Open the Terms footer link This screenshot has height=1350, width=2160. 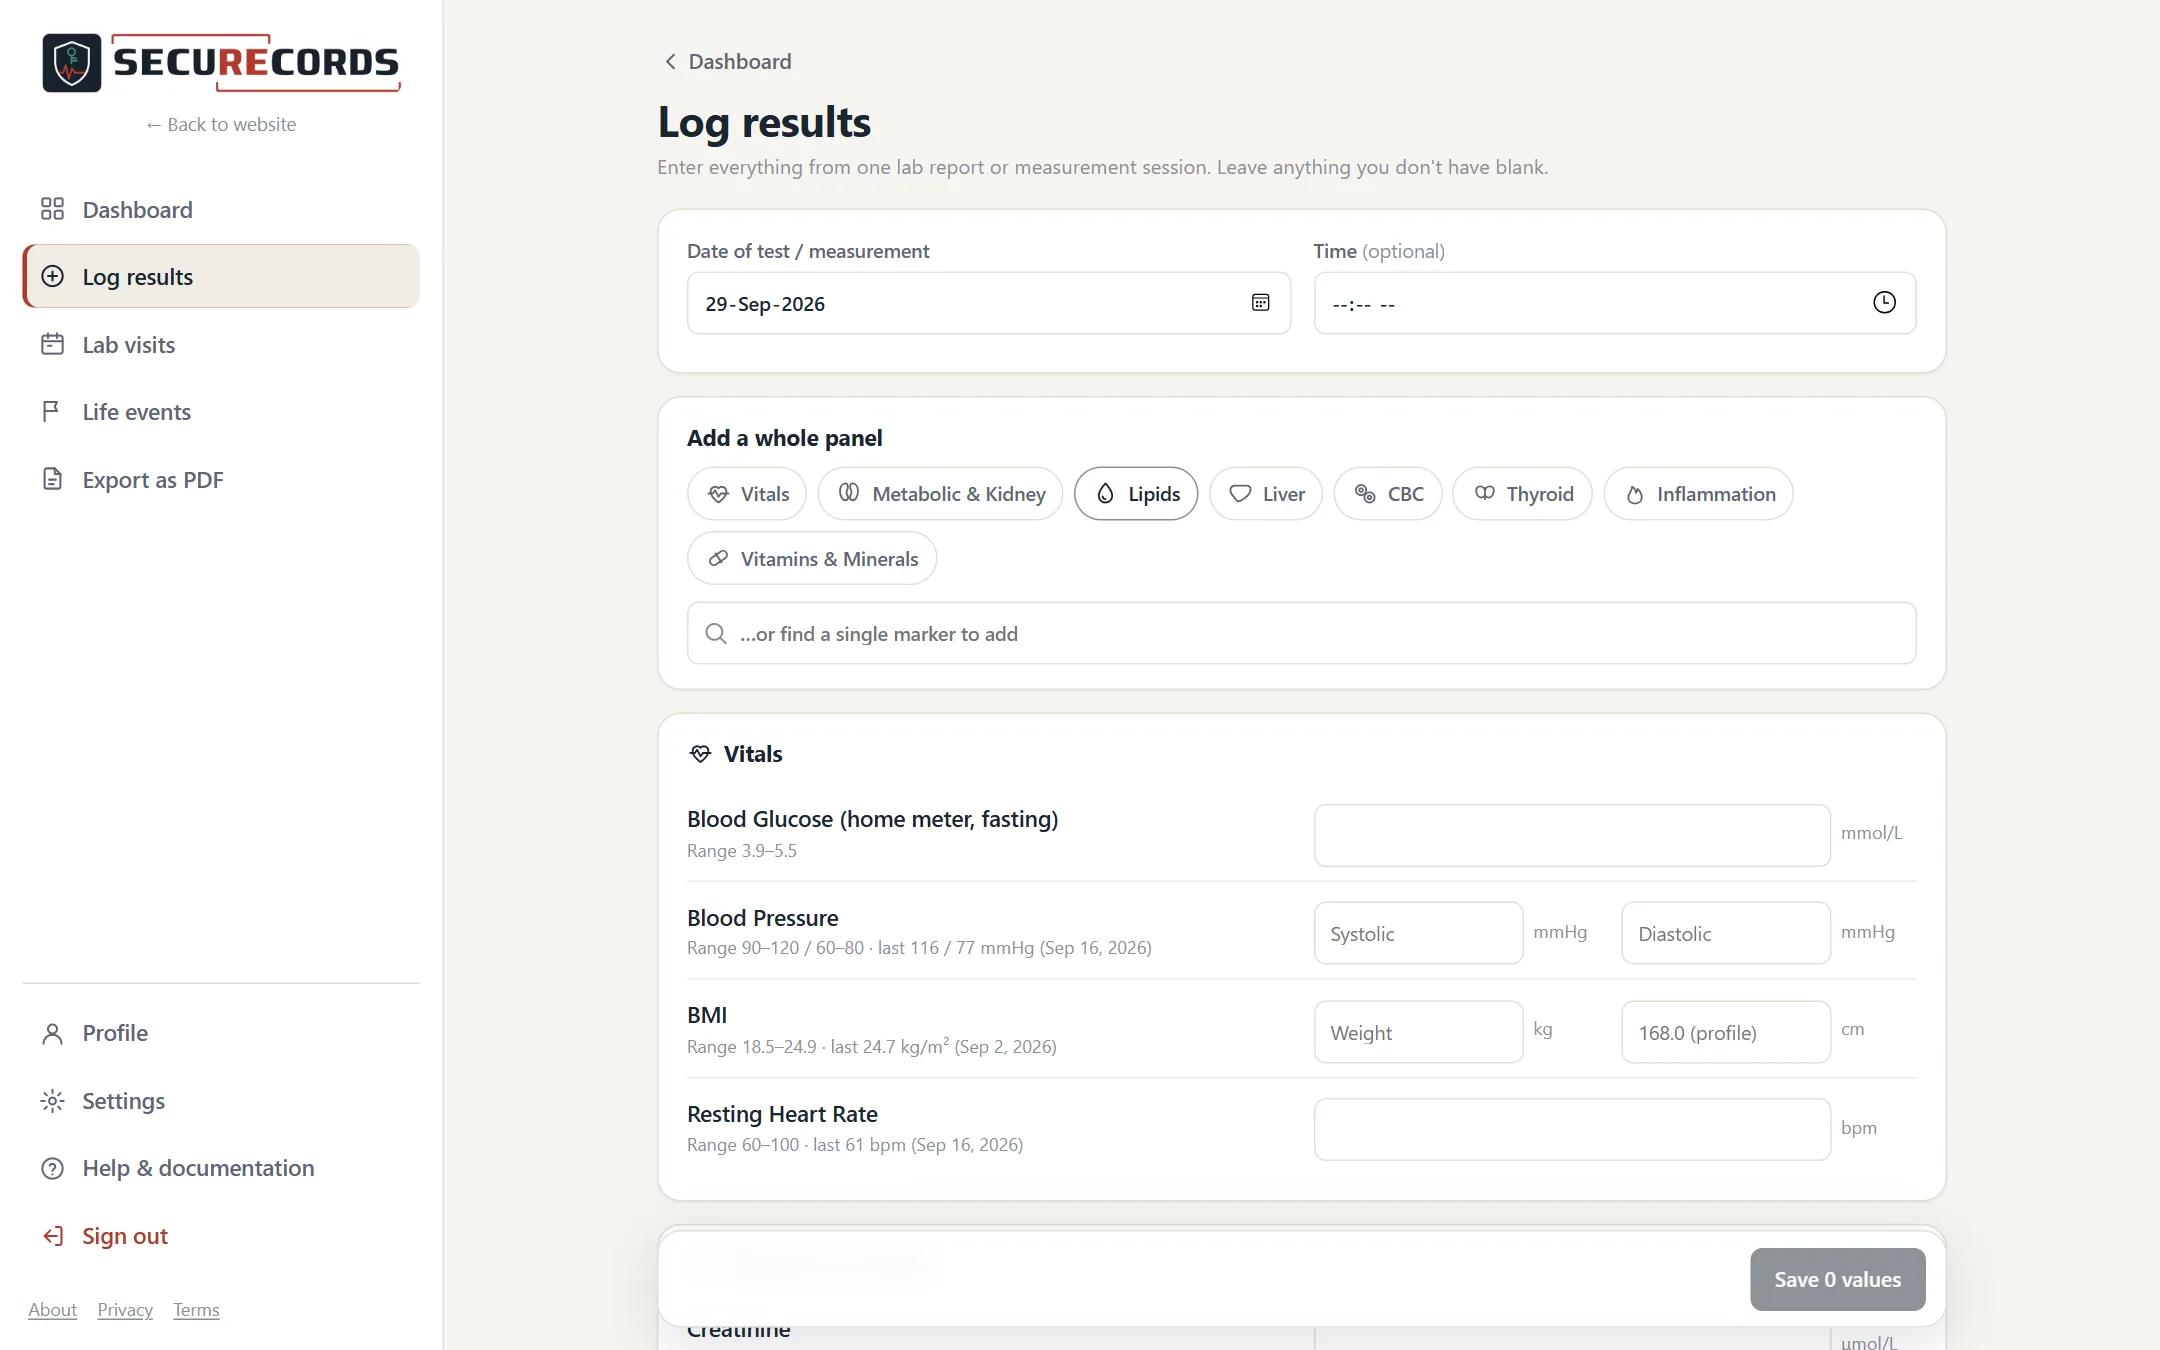196,1309
